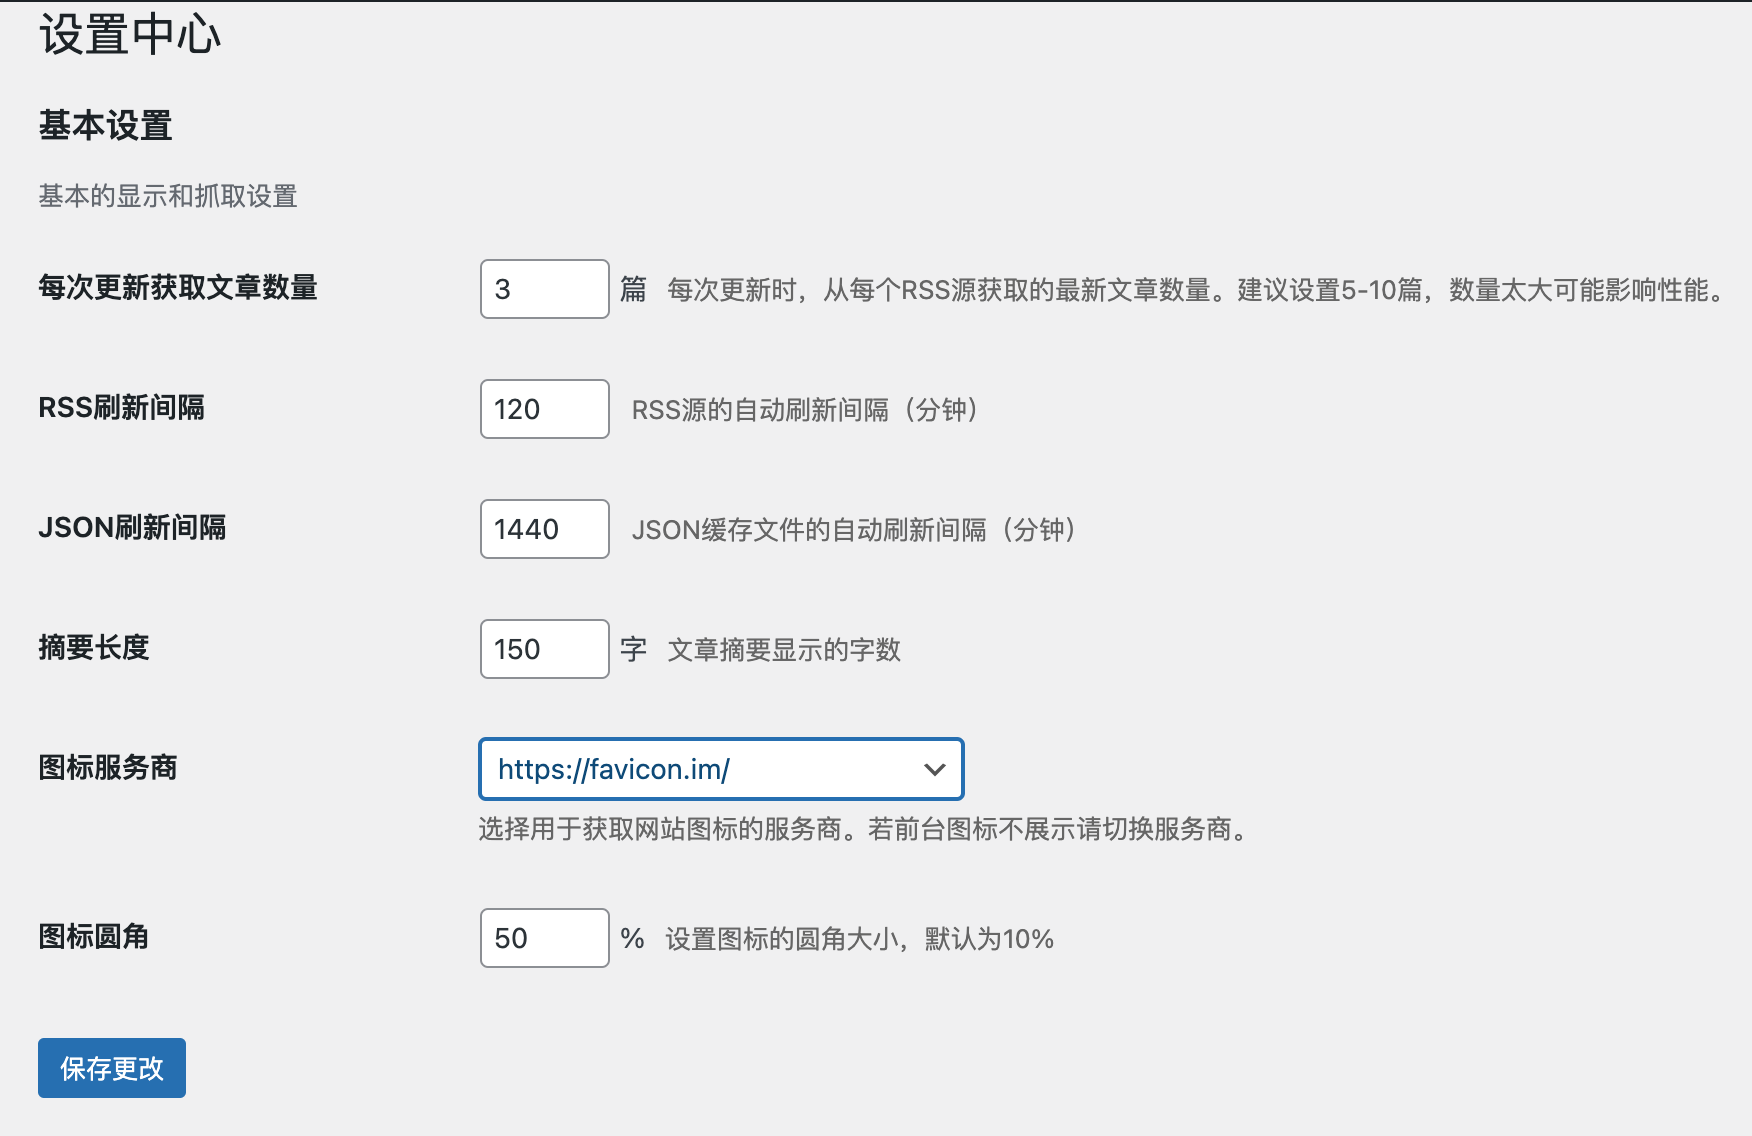Click the 基本设置 section heading
Screen dimensions: 1752x1136
[106, 126]
